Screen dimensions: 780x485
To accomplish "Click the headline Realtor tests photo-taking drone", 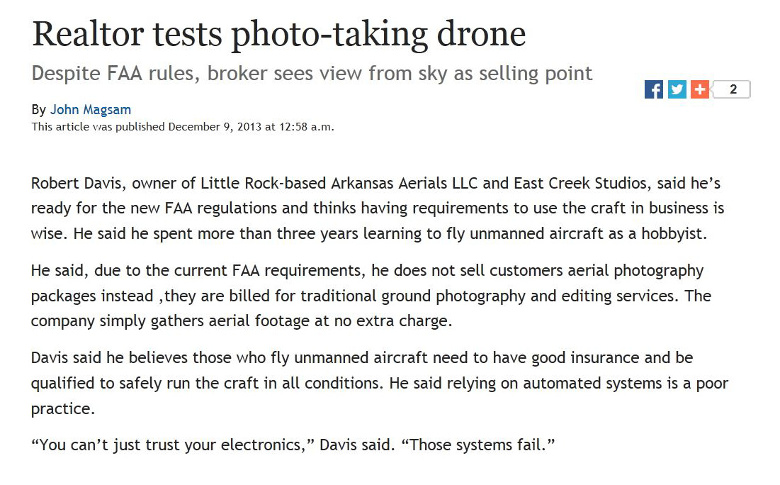I will (279, 35).
